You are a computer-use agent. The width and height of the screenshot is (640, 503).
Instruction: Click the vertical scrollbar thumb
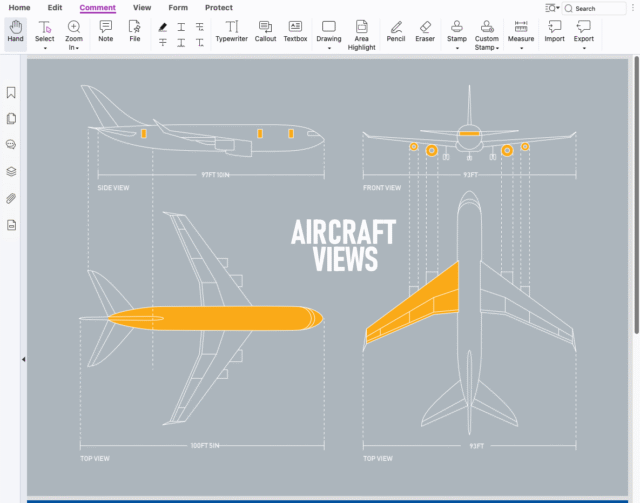(x=636, y=194)
